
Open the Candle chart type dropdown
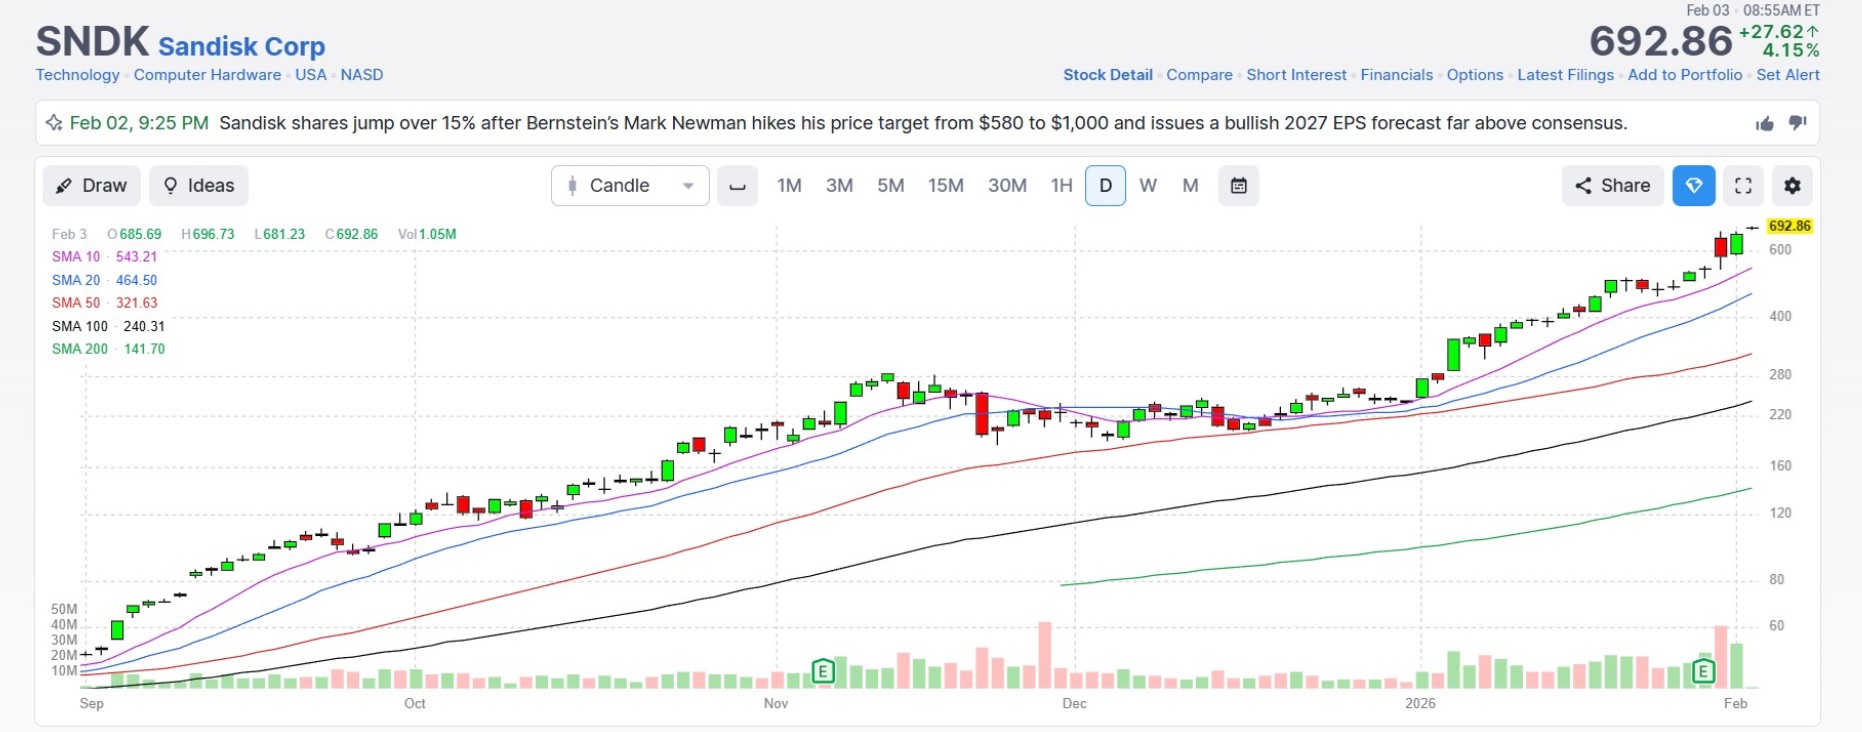click(630, 186)
